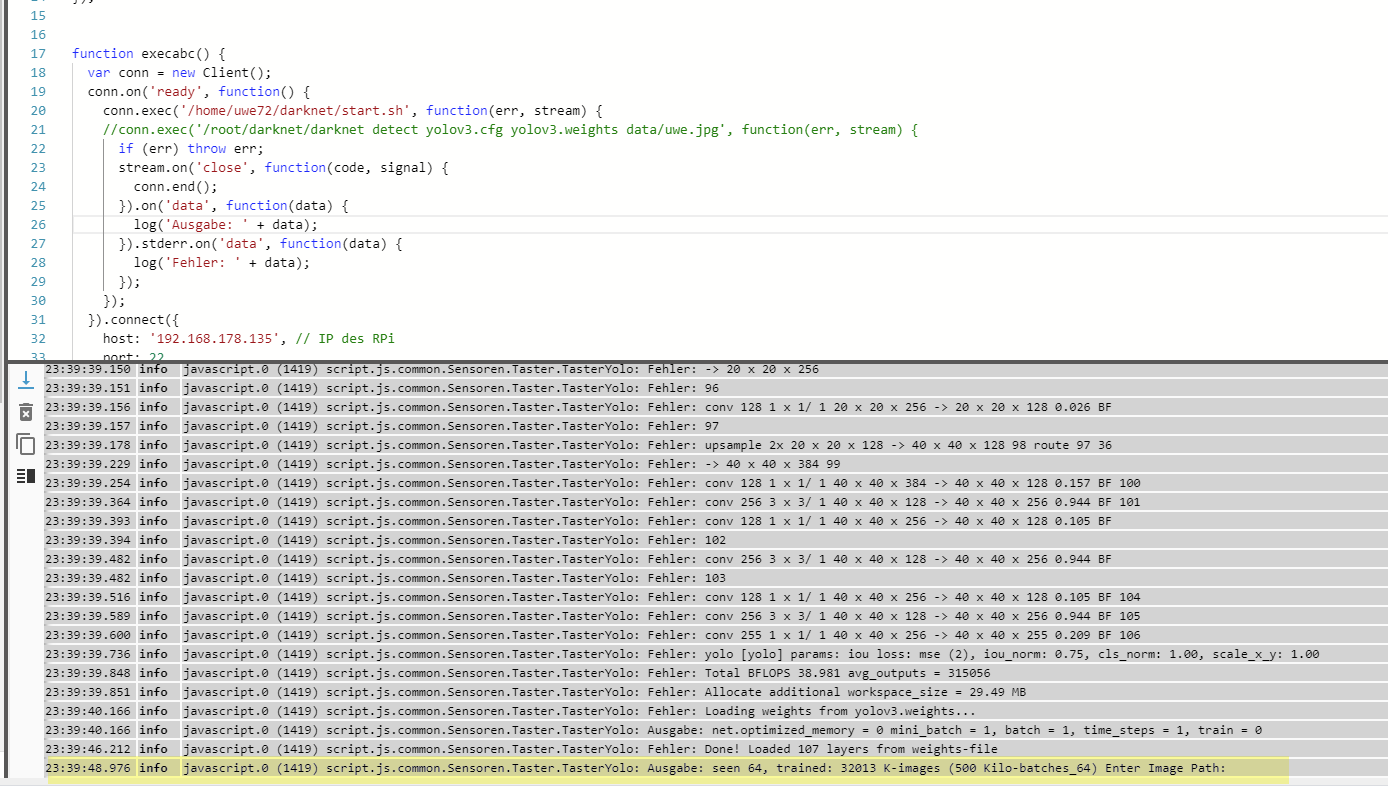Select log row with timestamp 23:39:39.516

coord(715,597)
